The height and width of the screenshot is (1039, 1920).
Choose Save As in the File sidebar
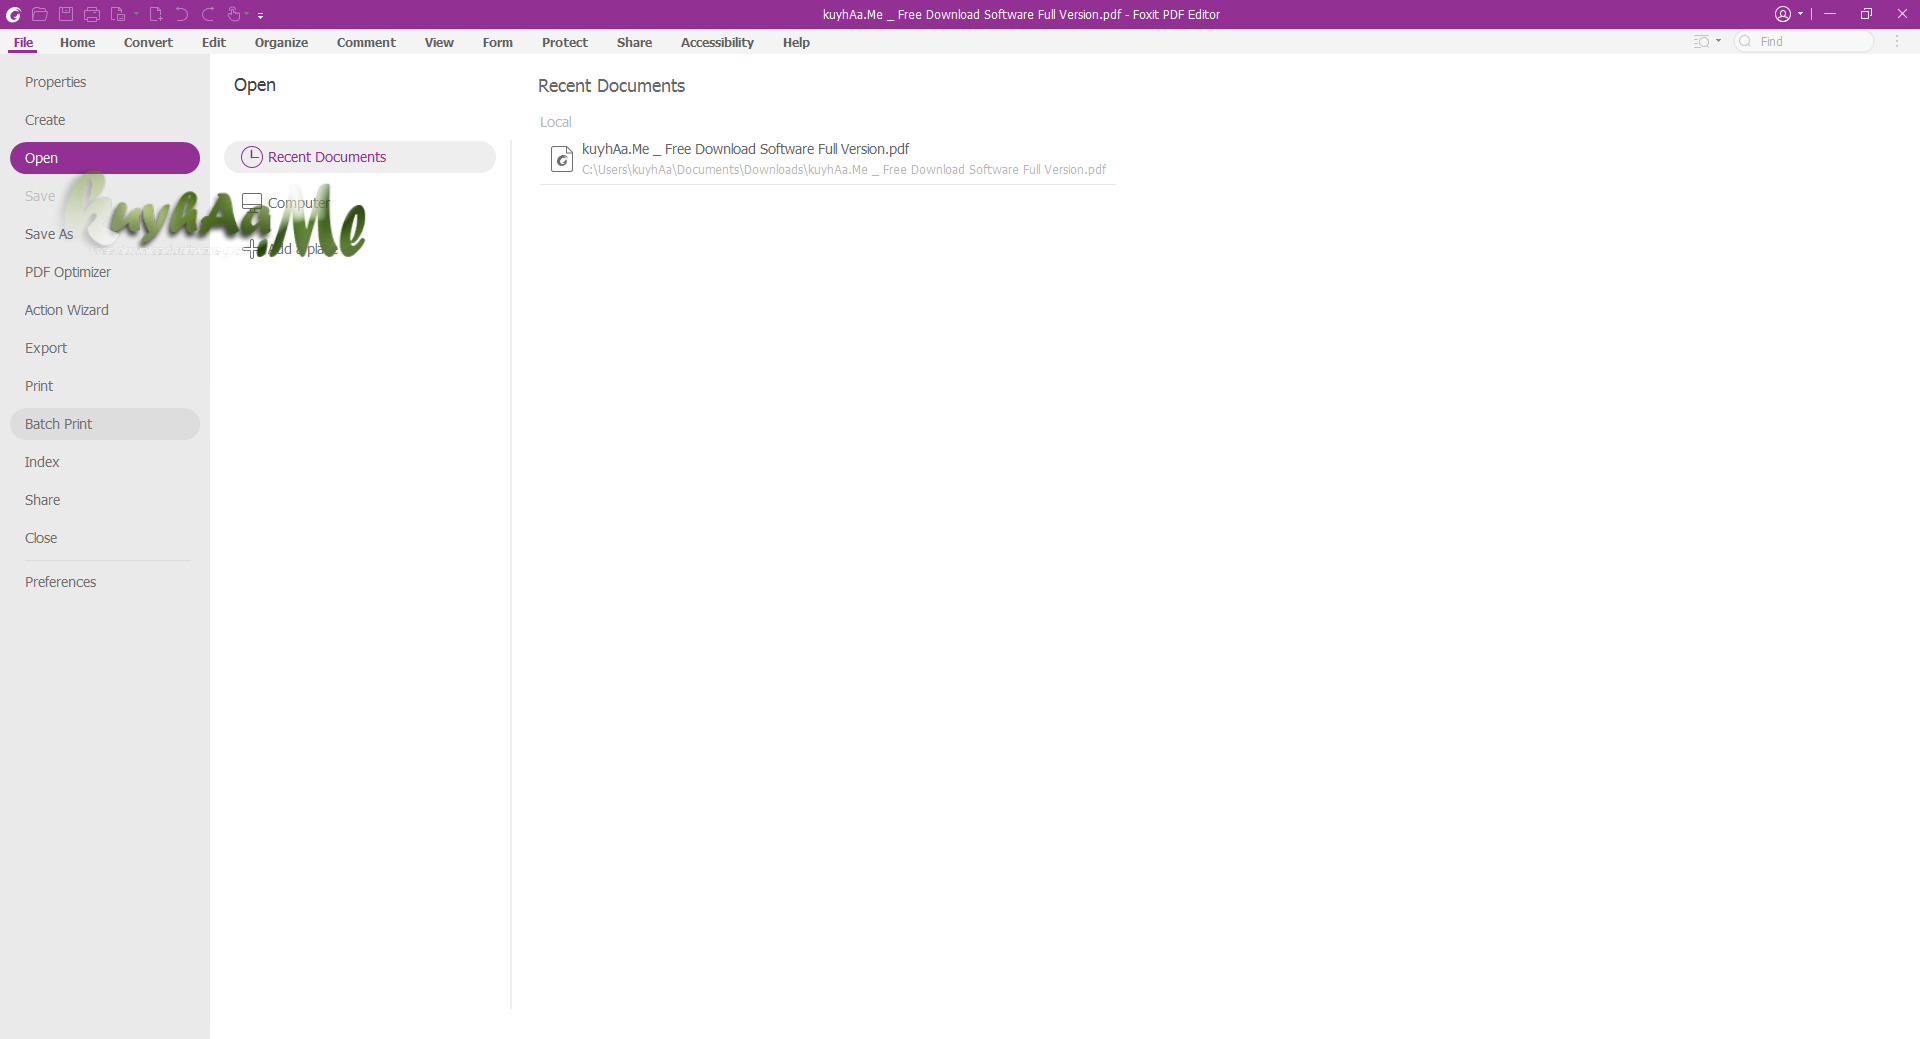pos(105,234)
